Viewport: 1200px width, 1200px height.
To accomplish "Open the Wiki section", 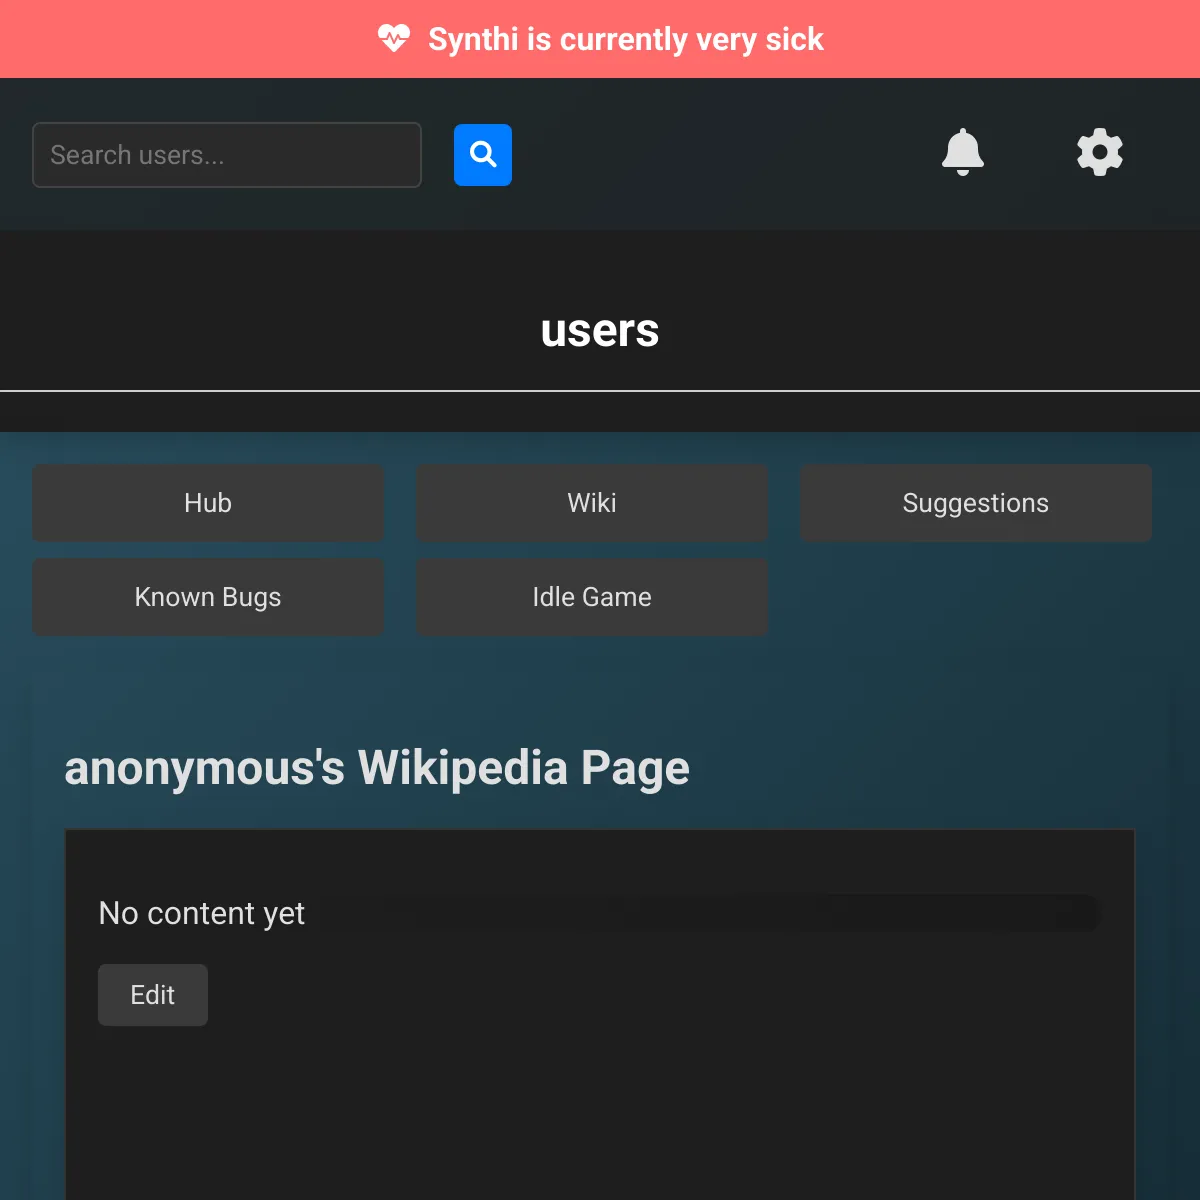I will tap(591, 503).
